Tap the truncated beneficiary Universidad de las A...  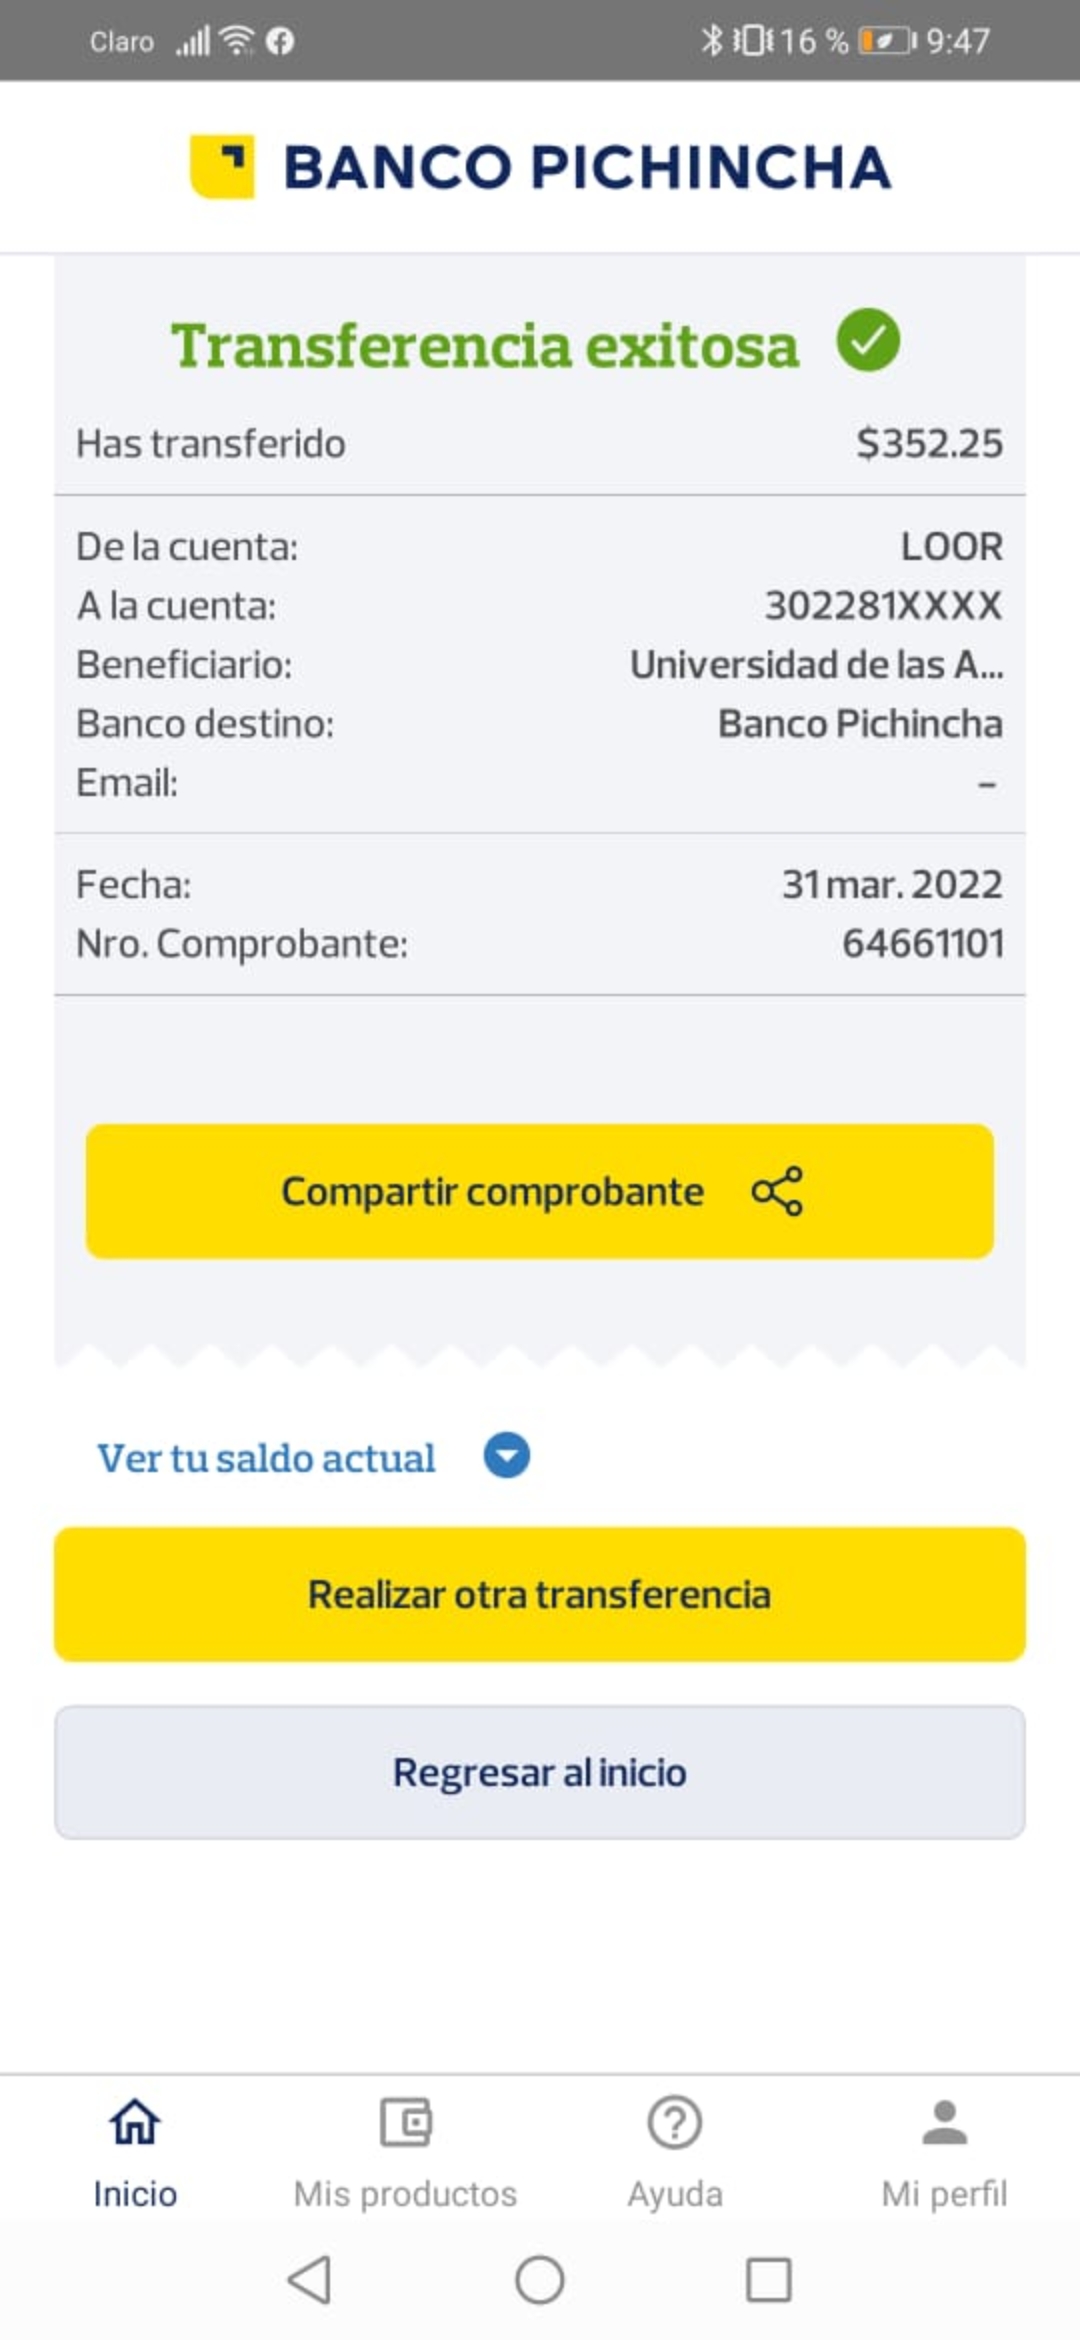[816, 665]
